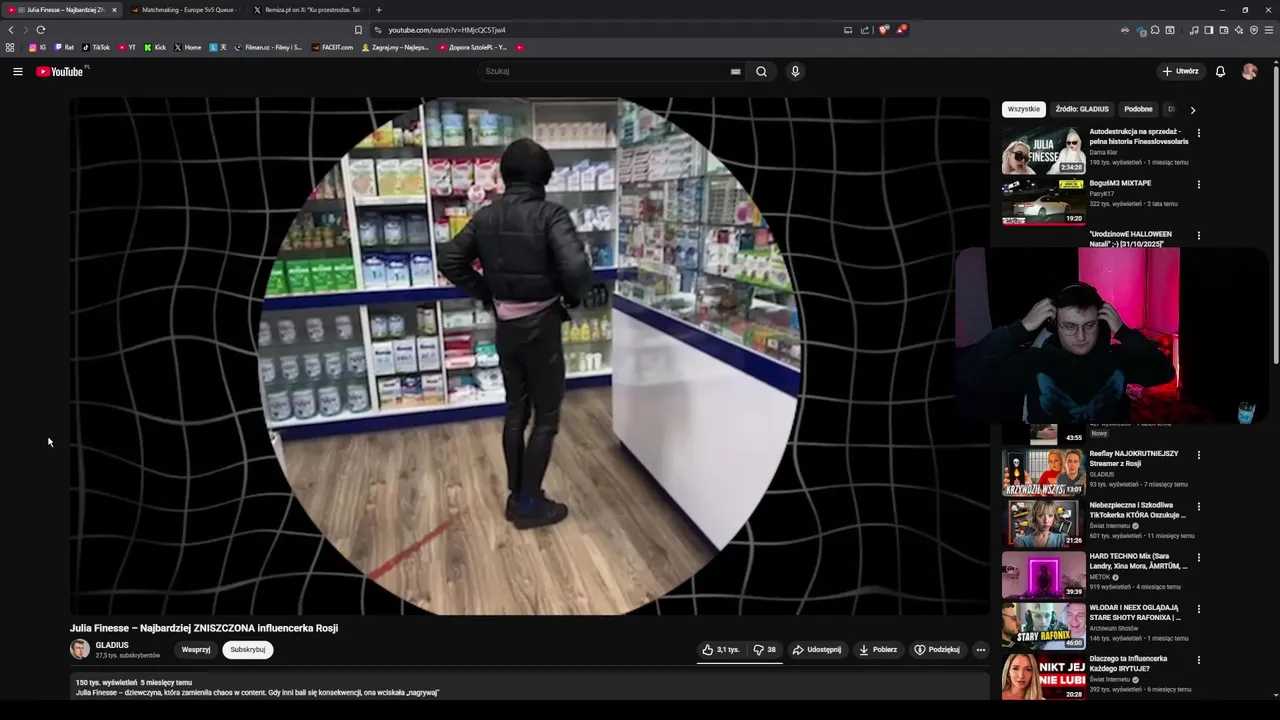This screenshot has width=1280, height=720.
Task: Open IG bookmark
Action: click(x=37, y=47)
